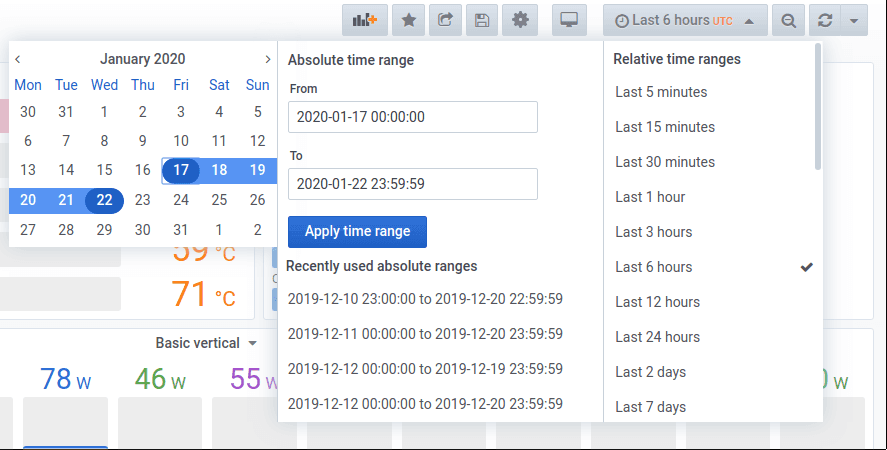Open the share dashboard icon
This screenshot has height=450, width=887.
(446, 20)
